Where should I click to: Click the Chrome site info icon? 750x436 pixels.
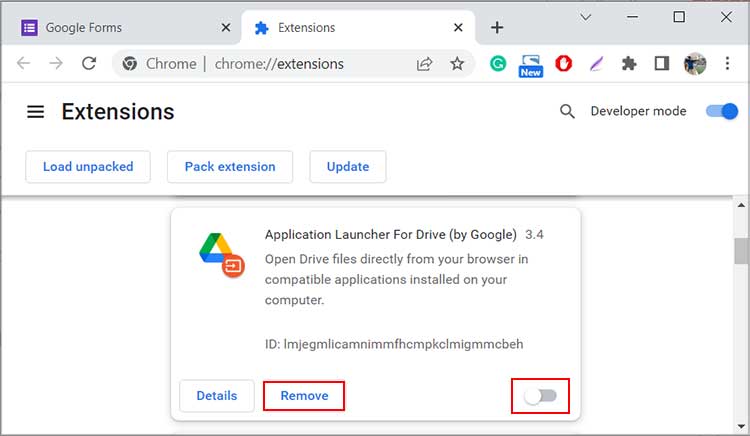[130, 64]
